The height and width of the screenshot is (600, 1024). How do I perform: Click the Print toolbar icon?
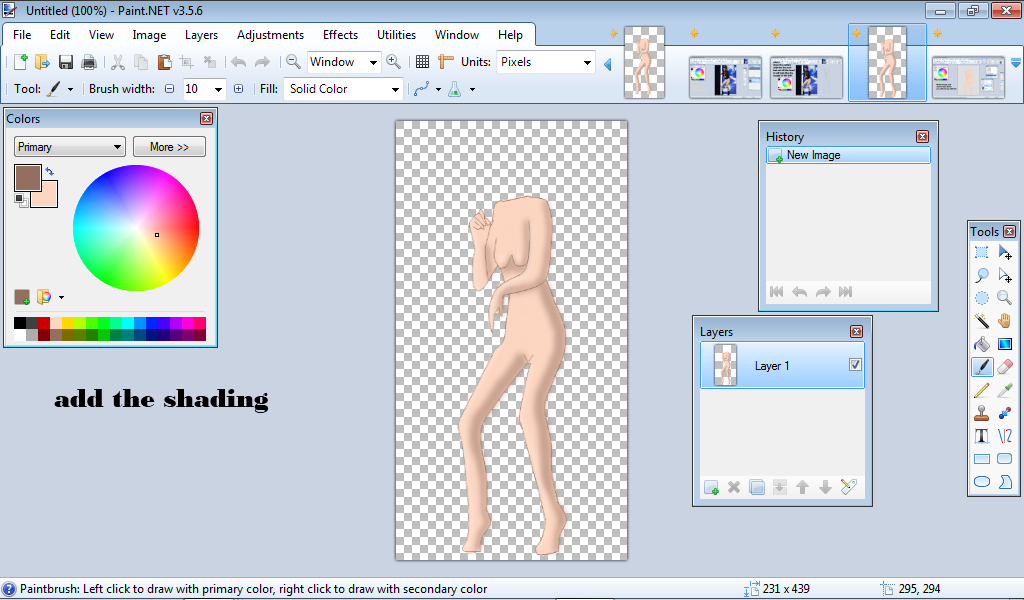(x=89, y=62)
